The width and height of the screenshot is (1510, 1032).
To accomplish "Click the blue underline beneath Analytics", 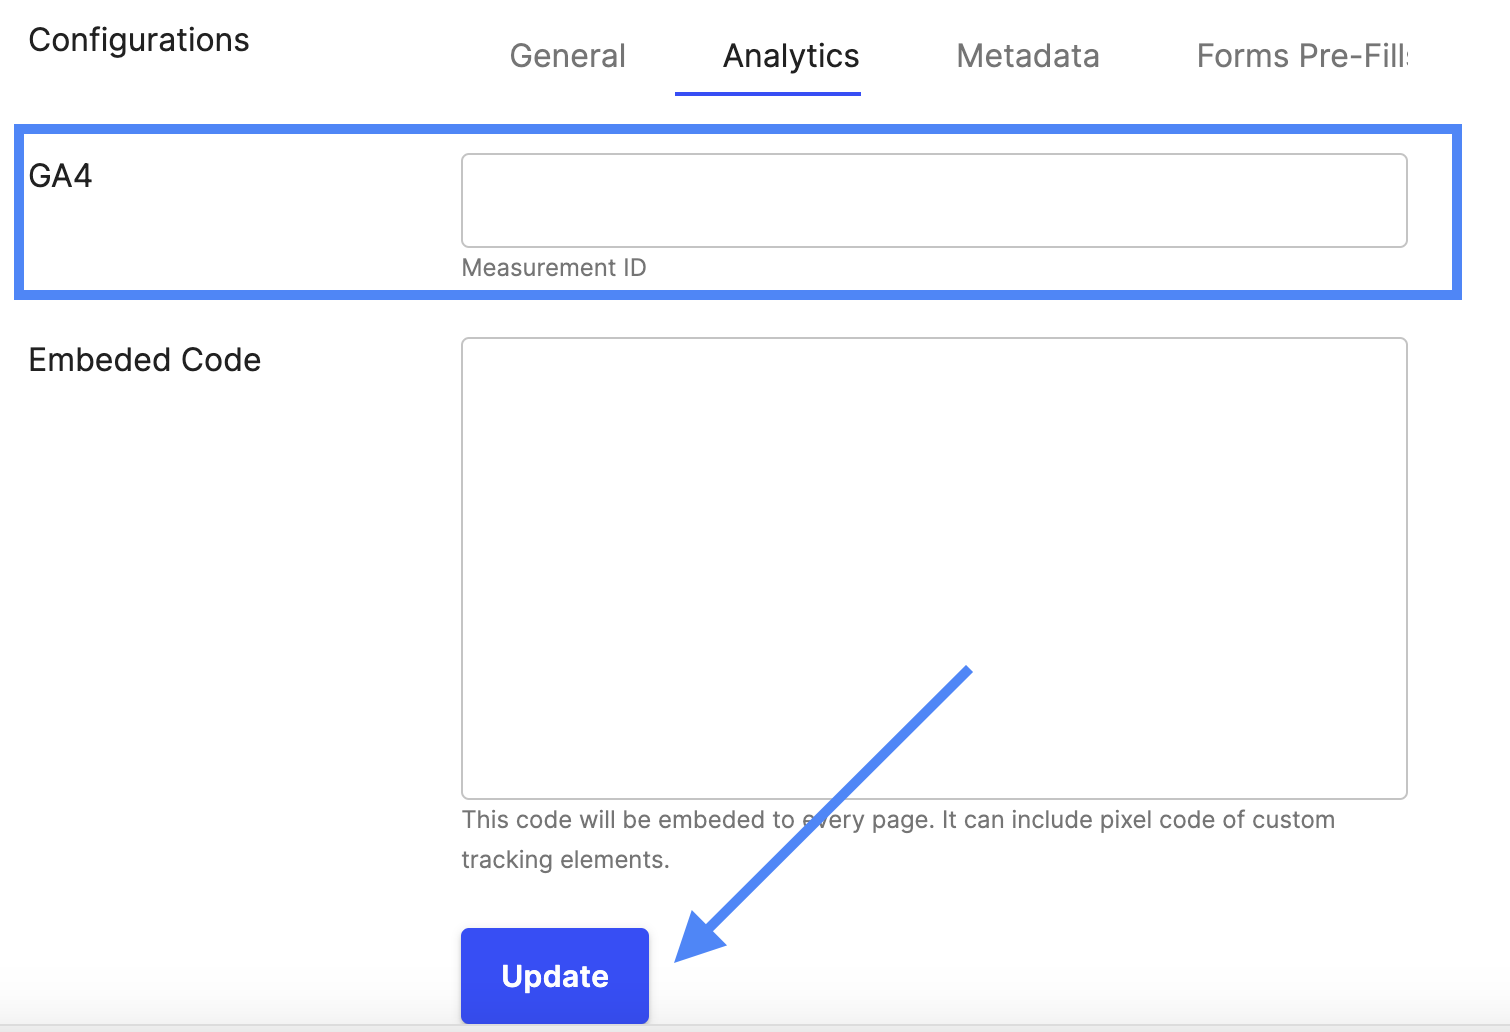I will pos(768,93).
